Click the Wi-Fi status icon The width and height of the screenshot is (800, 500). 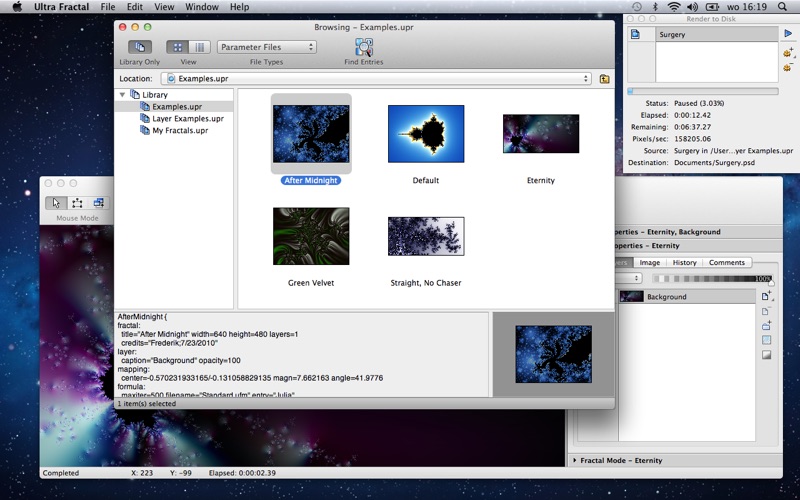(674, 7)
